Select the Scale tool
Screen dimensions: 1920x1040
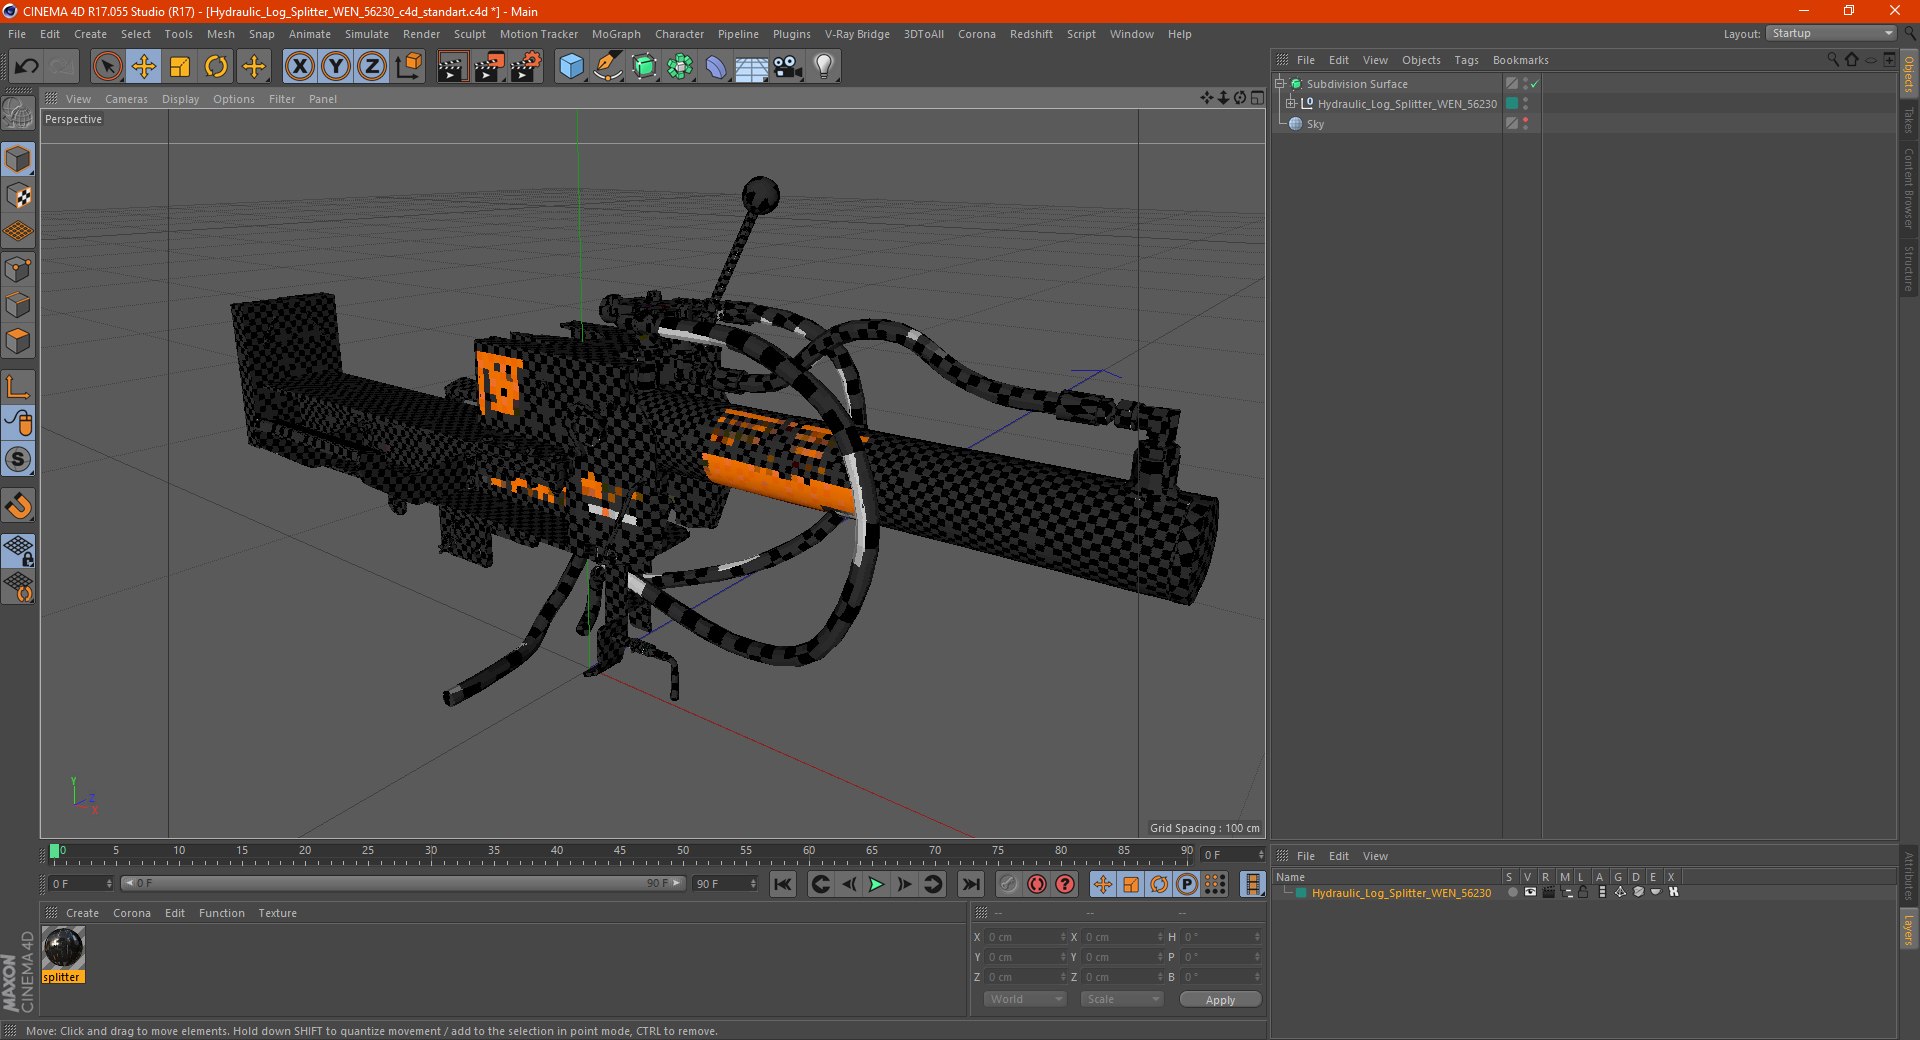click(180, 67)
